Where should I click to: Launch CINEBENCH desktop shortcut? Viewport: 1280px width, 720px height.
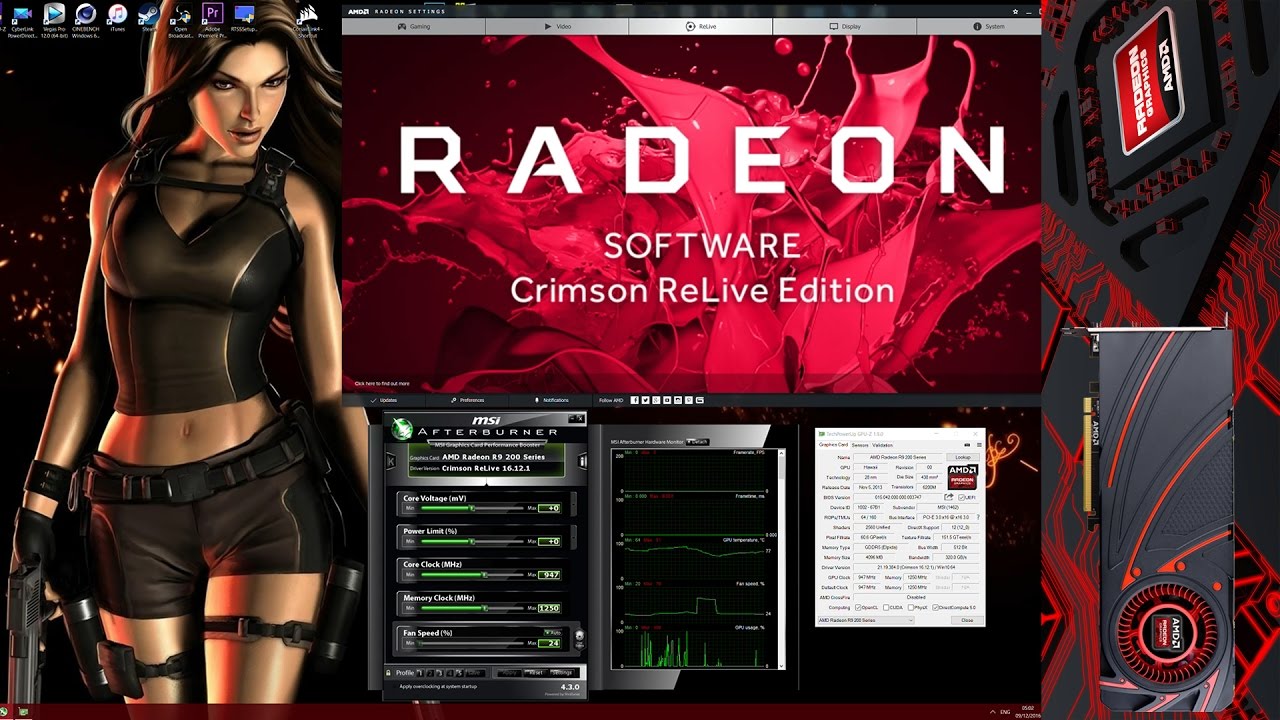(87, 20)
